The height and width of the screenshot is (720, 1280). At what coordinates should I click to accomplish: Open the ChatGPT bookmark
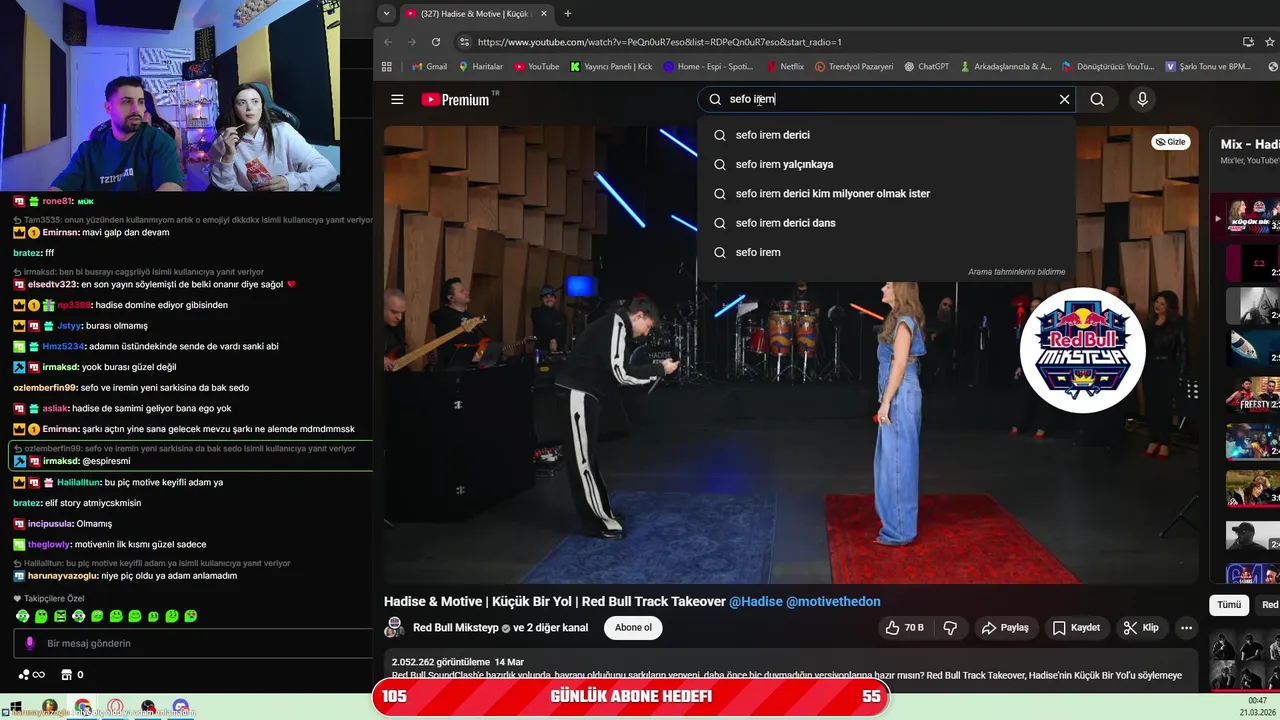pos(926,67)
